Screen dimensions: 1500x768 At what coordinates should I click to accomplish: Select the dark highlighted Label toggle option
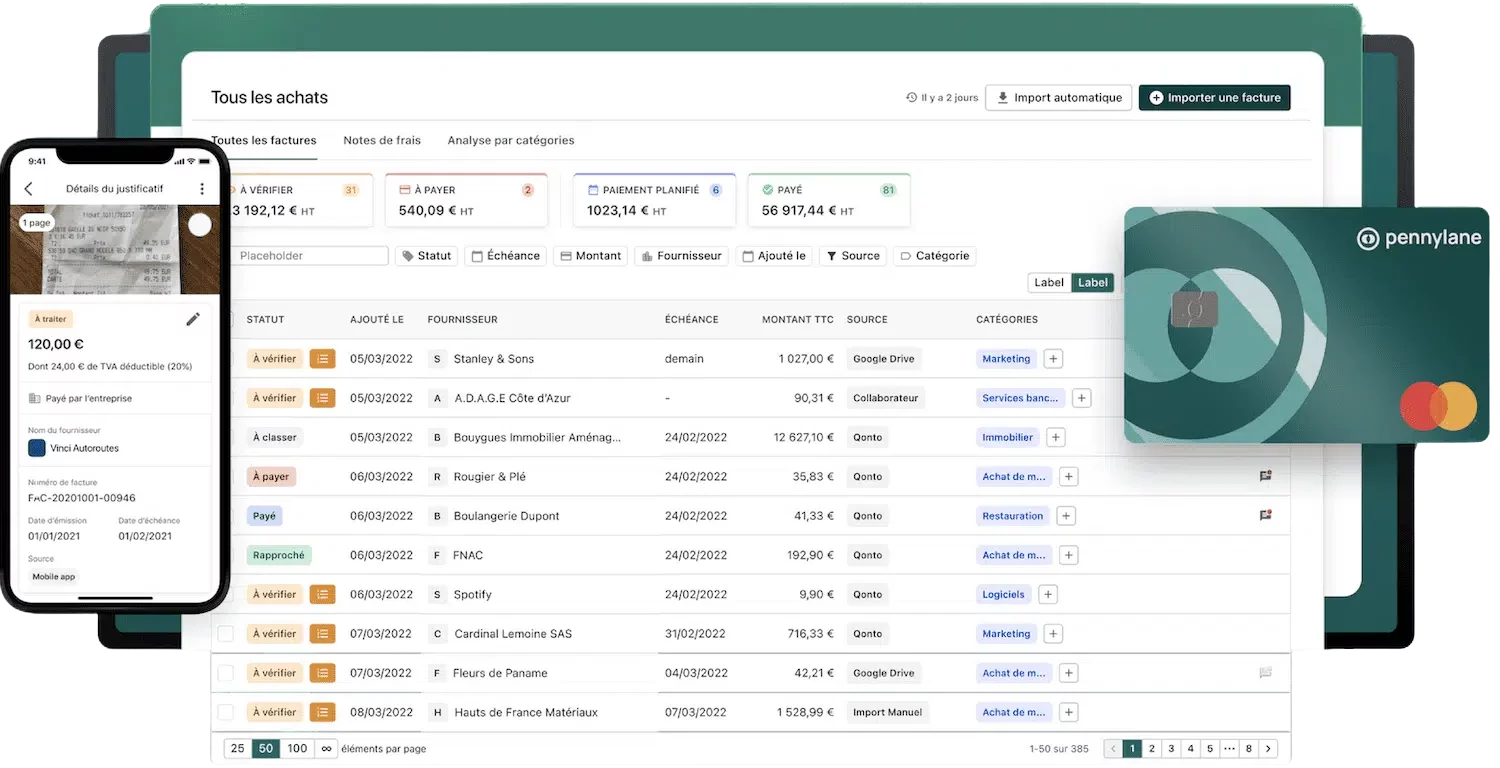1093,283
